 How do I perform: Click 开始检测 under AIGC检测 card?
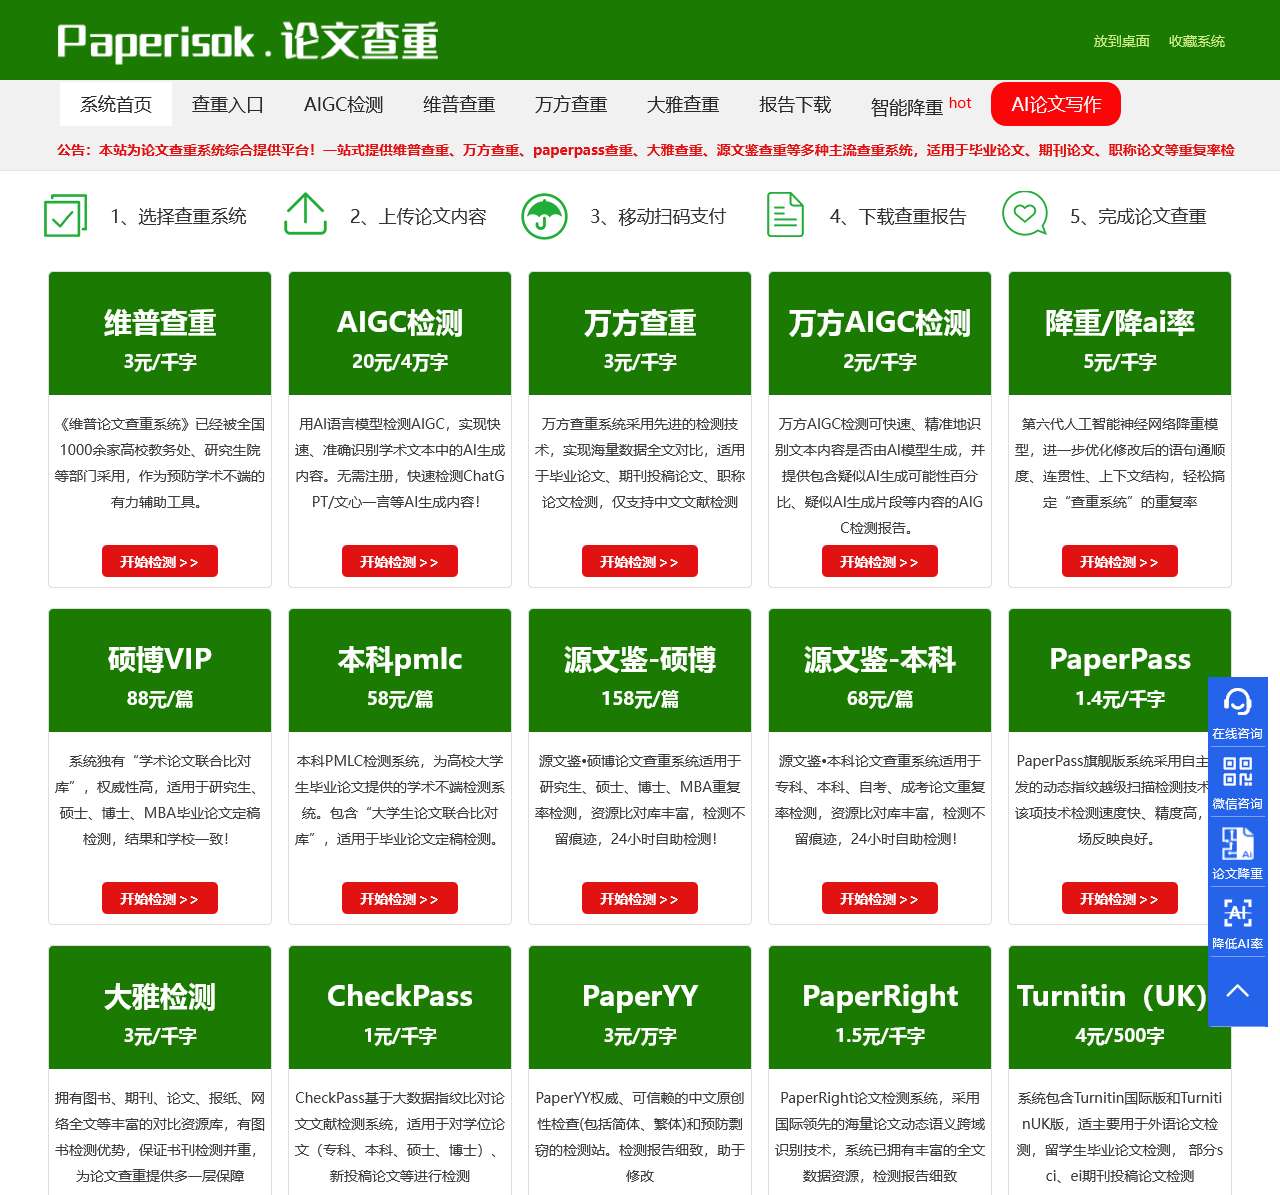point(400,562)
